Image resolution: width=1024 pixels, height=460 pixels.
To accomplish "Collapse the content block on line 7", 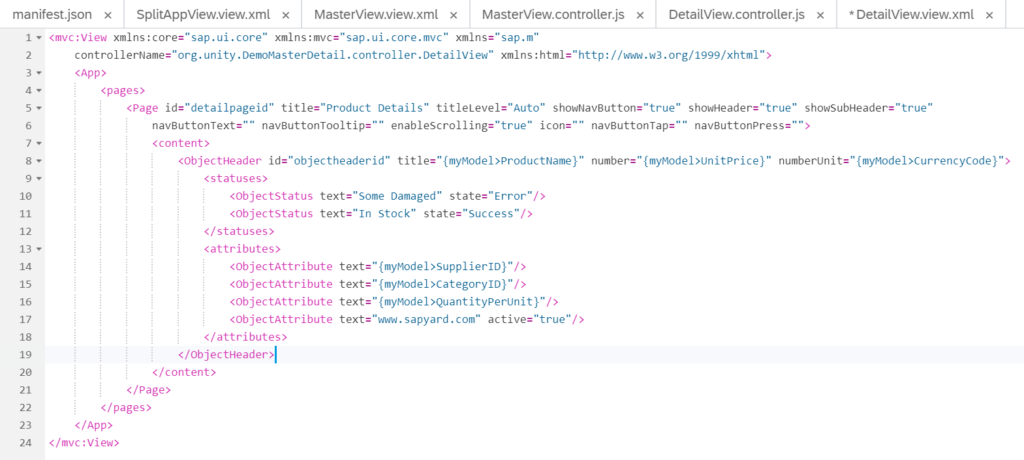I will click(39, 144).
